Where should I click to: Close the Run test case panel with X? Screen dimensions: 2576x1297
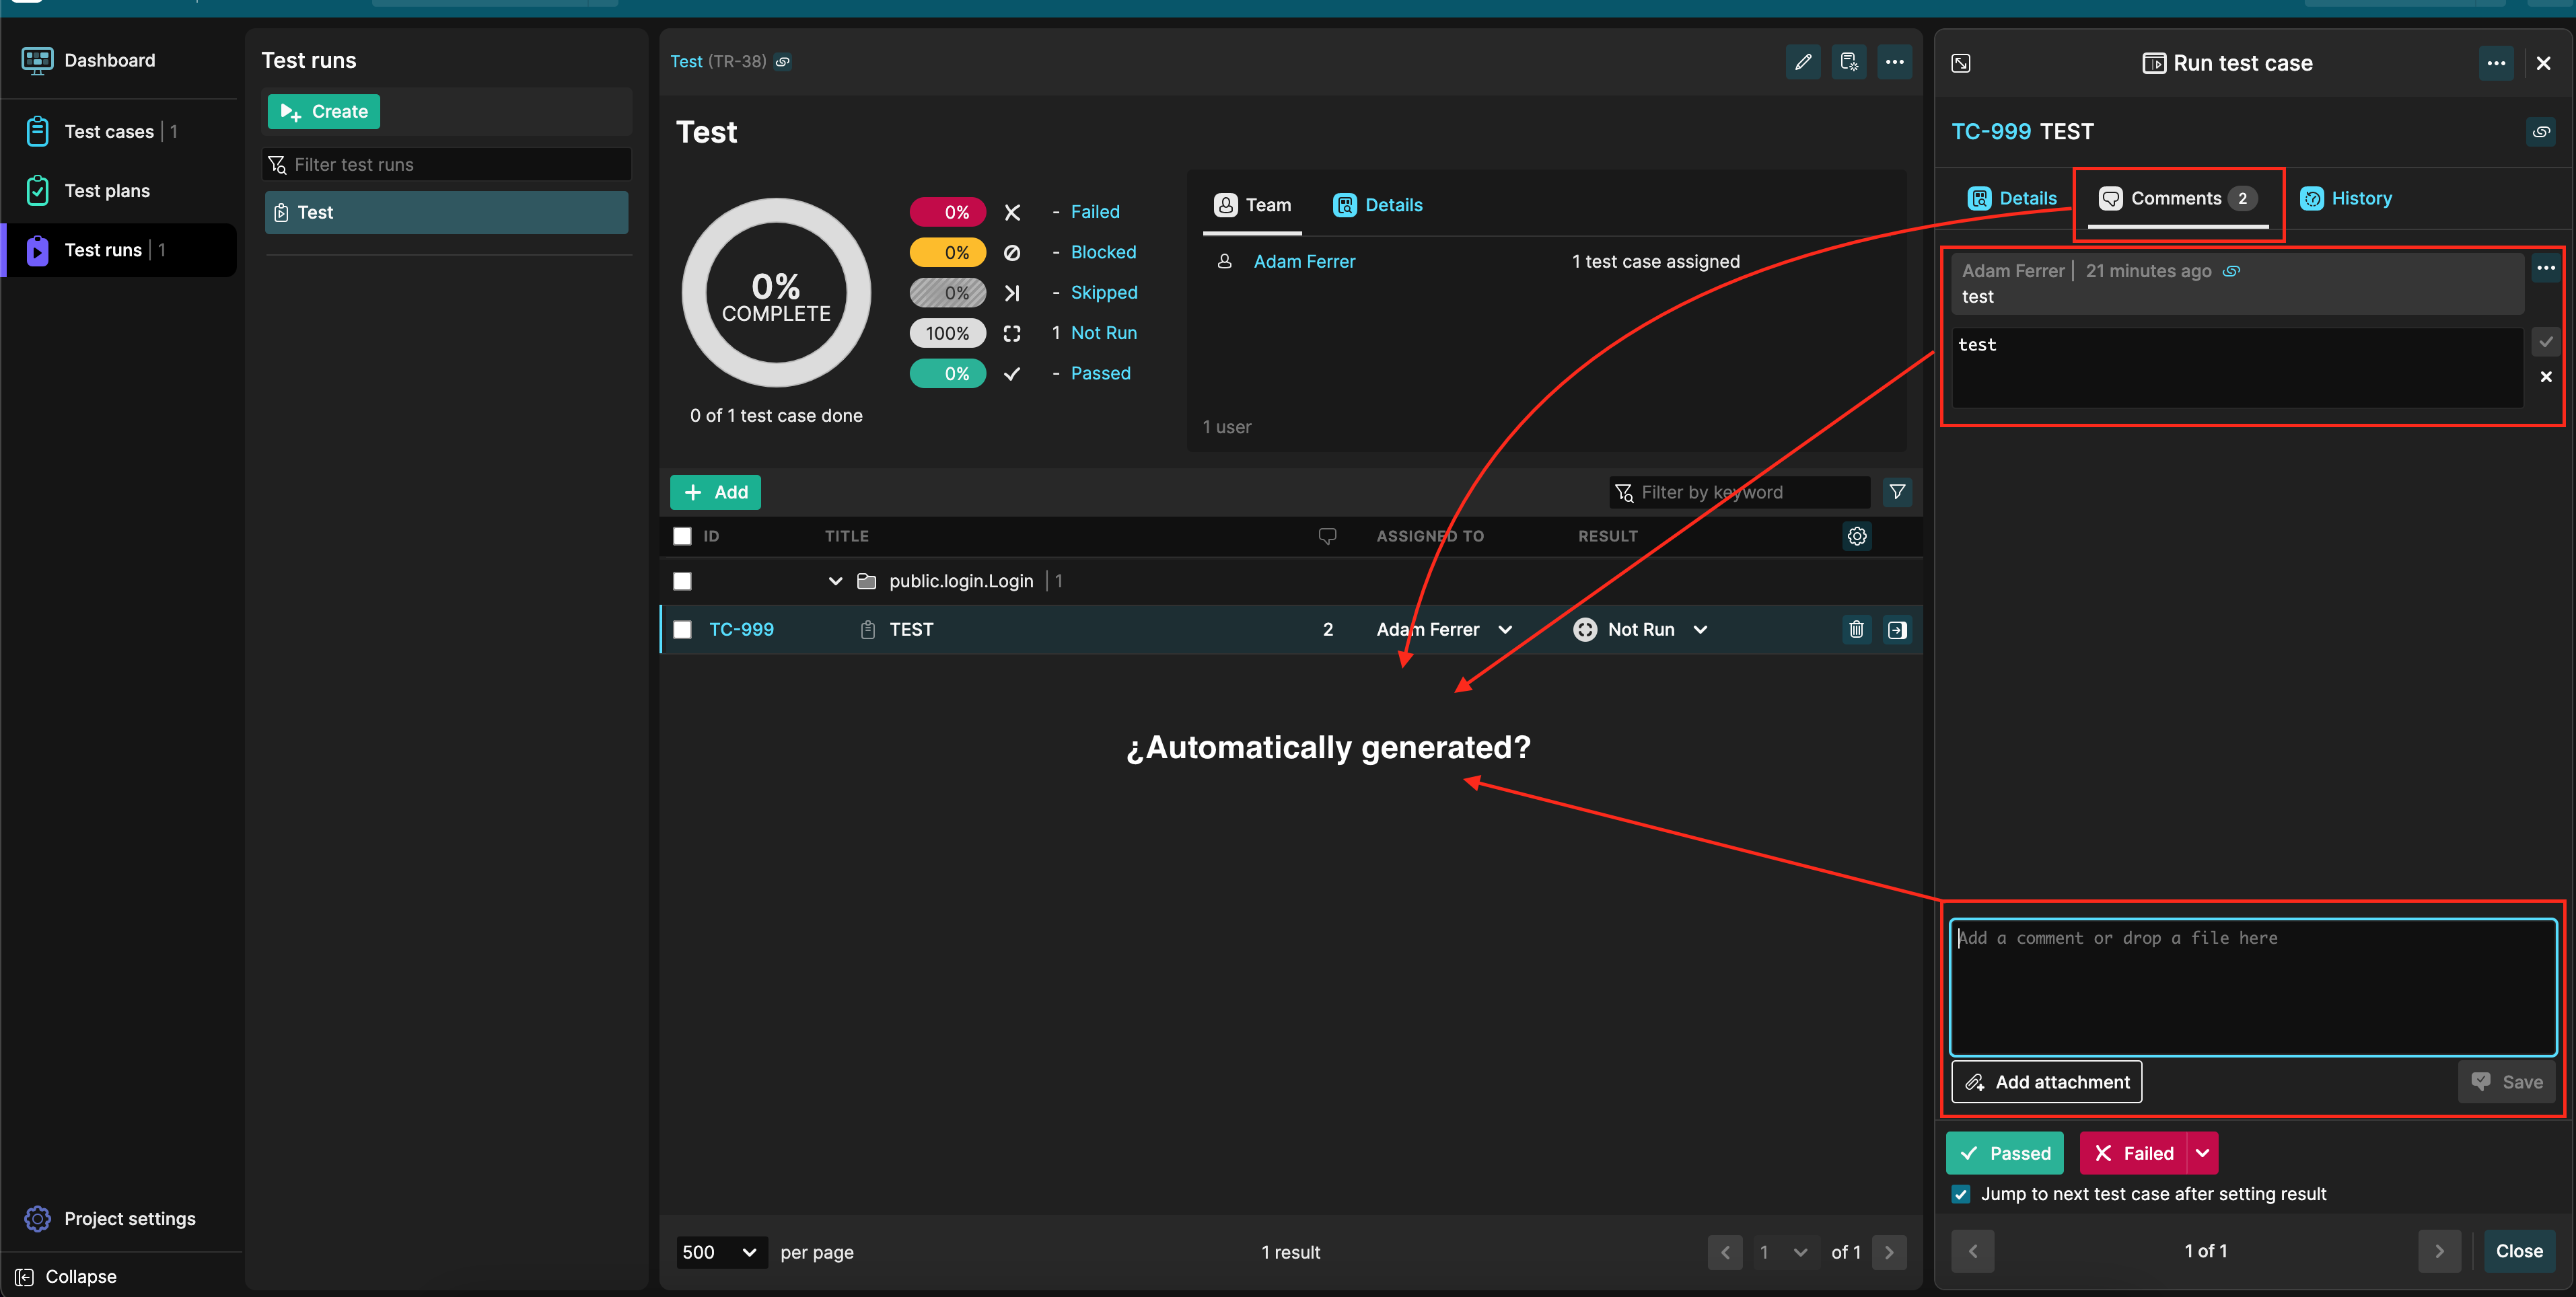2544,63
